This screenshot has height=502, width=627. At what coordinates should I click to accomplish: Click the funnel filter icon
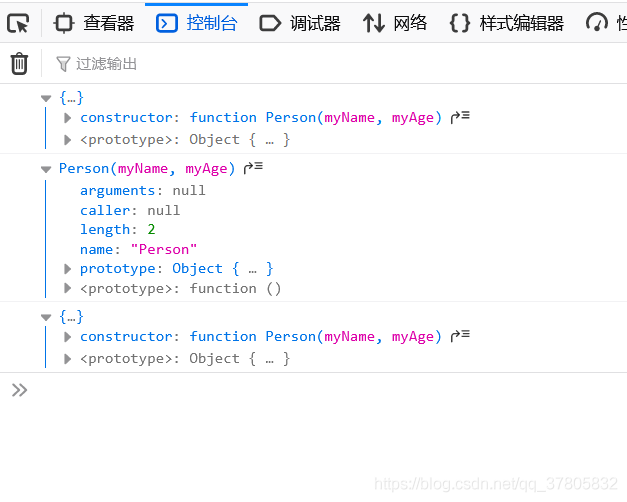click(63, 64)
